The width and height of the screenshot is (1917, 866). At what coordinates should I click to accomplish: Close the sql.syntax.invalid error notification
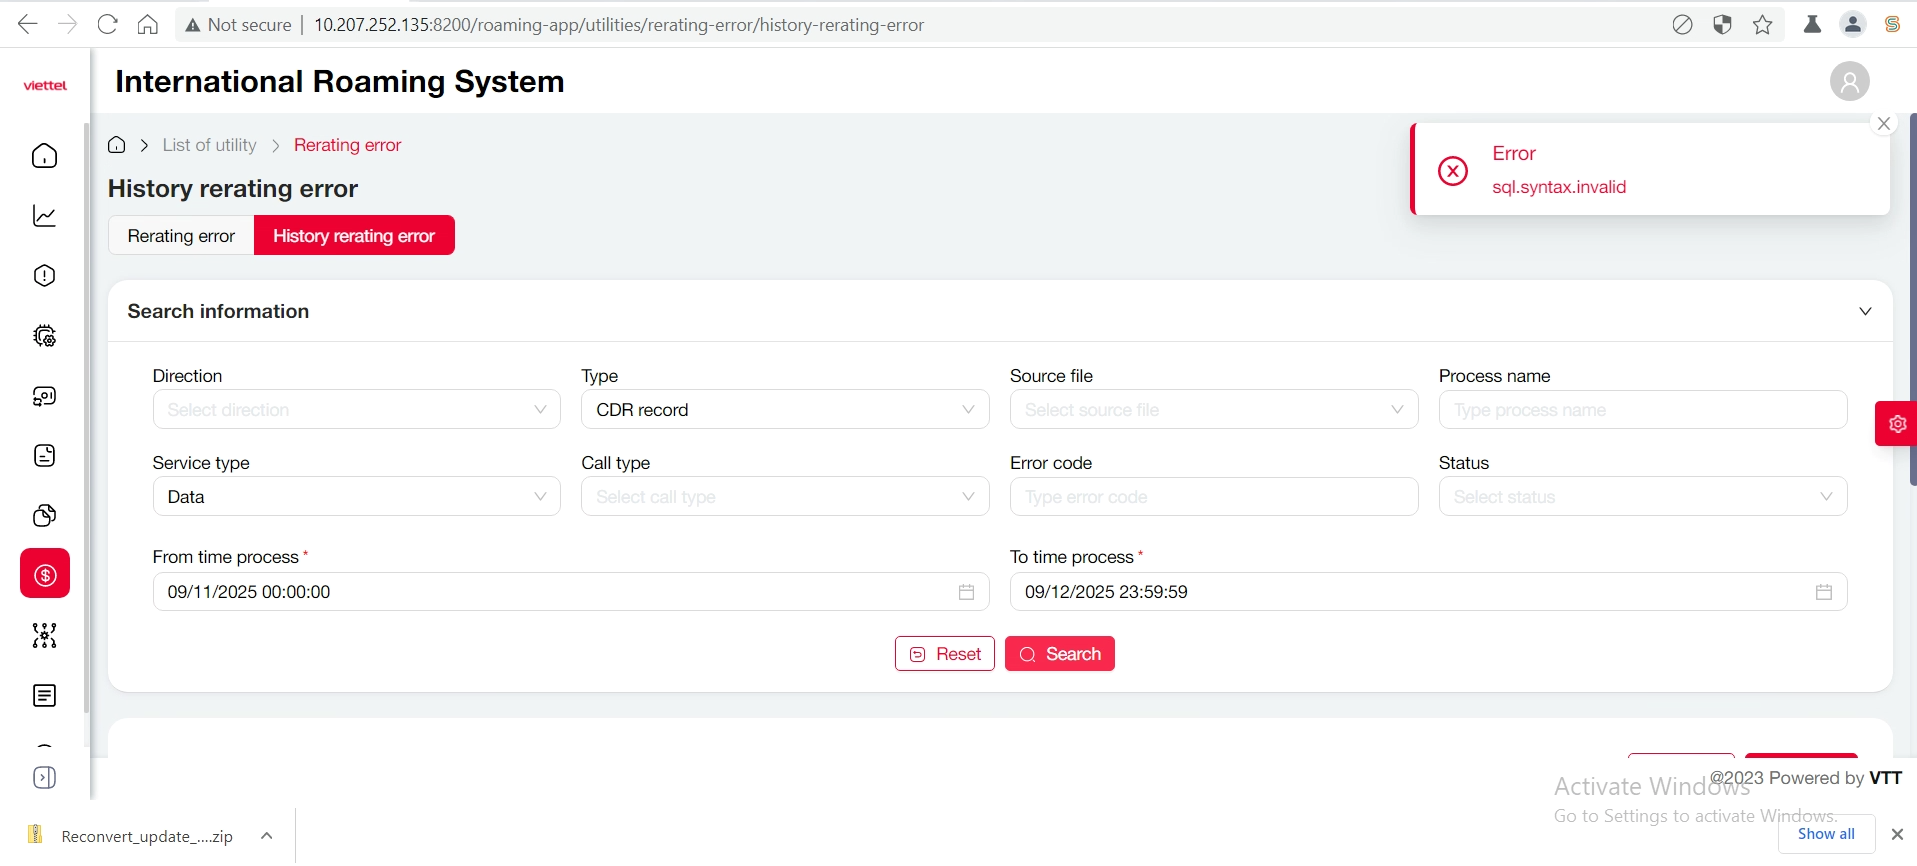pos(1884,124)
